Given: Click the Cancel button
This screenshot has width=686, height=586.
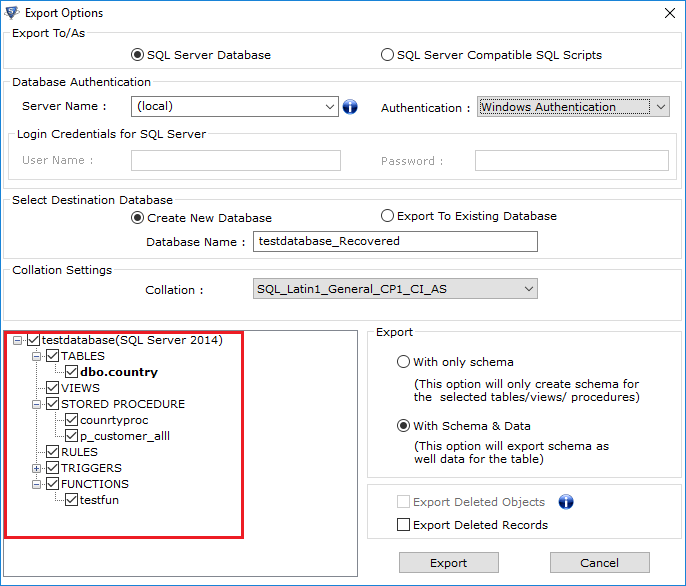Looking at the screenshot, I should (599, 562).
